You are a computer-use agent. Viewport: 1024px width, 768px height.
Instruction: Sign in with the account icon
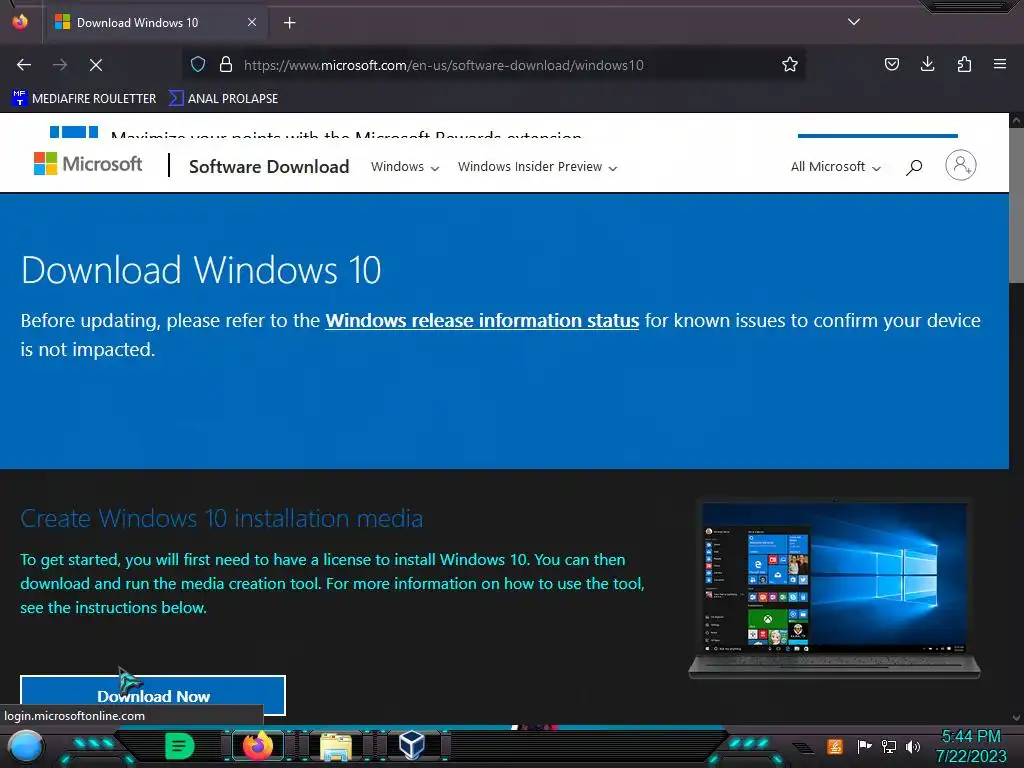[961, 165]
